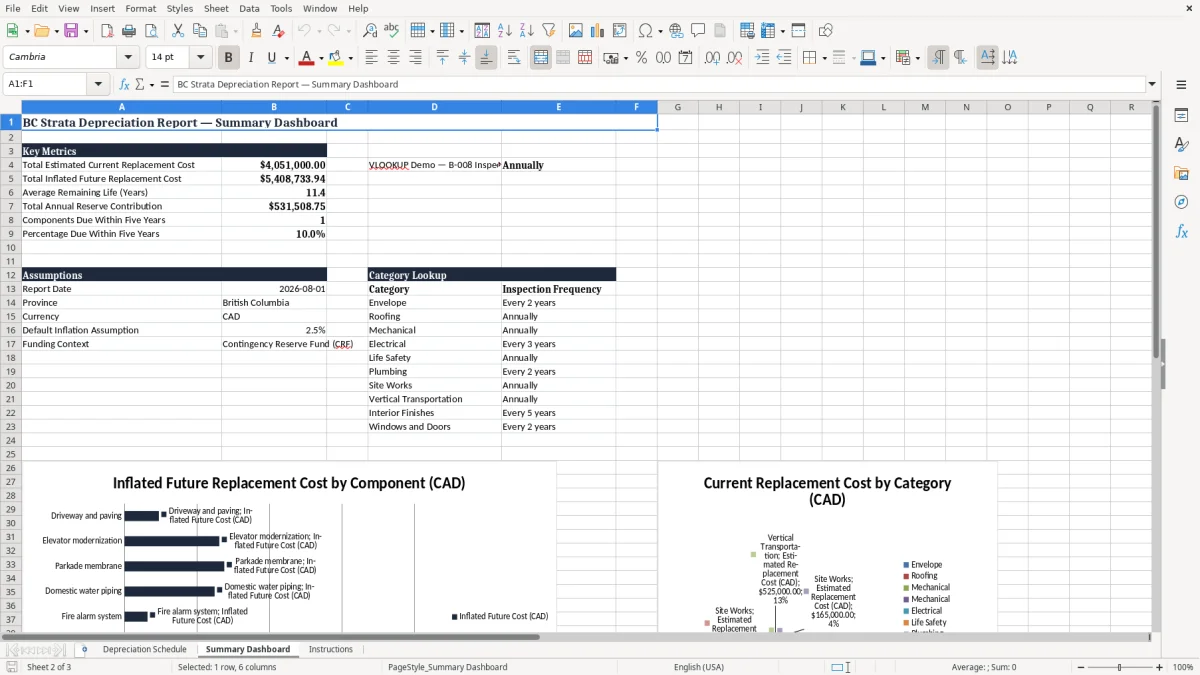
Task: Open borders dropdown arrow
Action: (825, 58)
